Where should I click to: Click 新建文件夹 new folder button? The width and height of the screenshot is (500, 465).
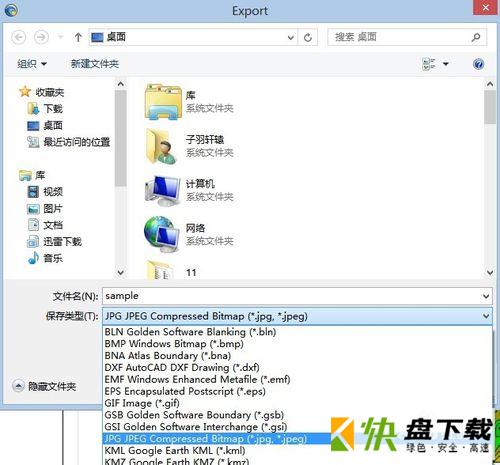(95, 63)
